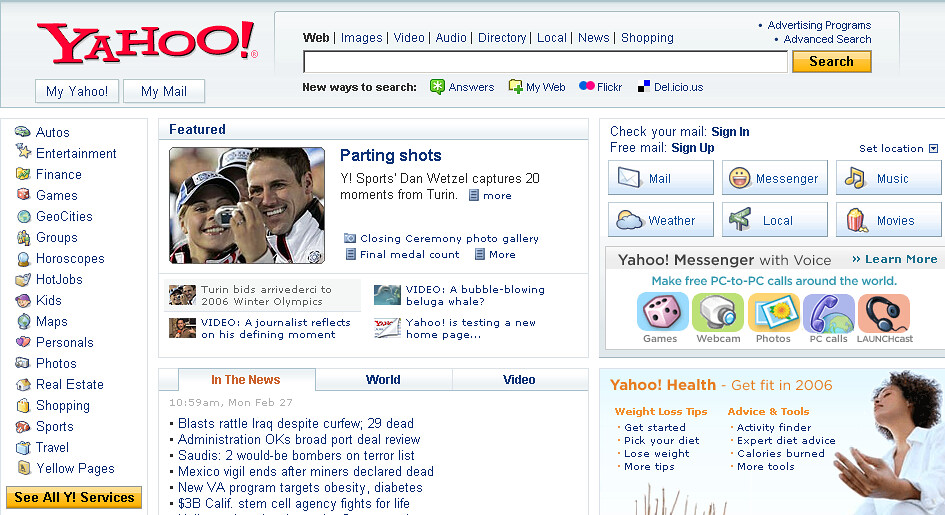Switch to the Video news tab
Image resolution: width=945 pixels, height=515 pixels.
[520, 379]
